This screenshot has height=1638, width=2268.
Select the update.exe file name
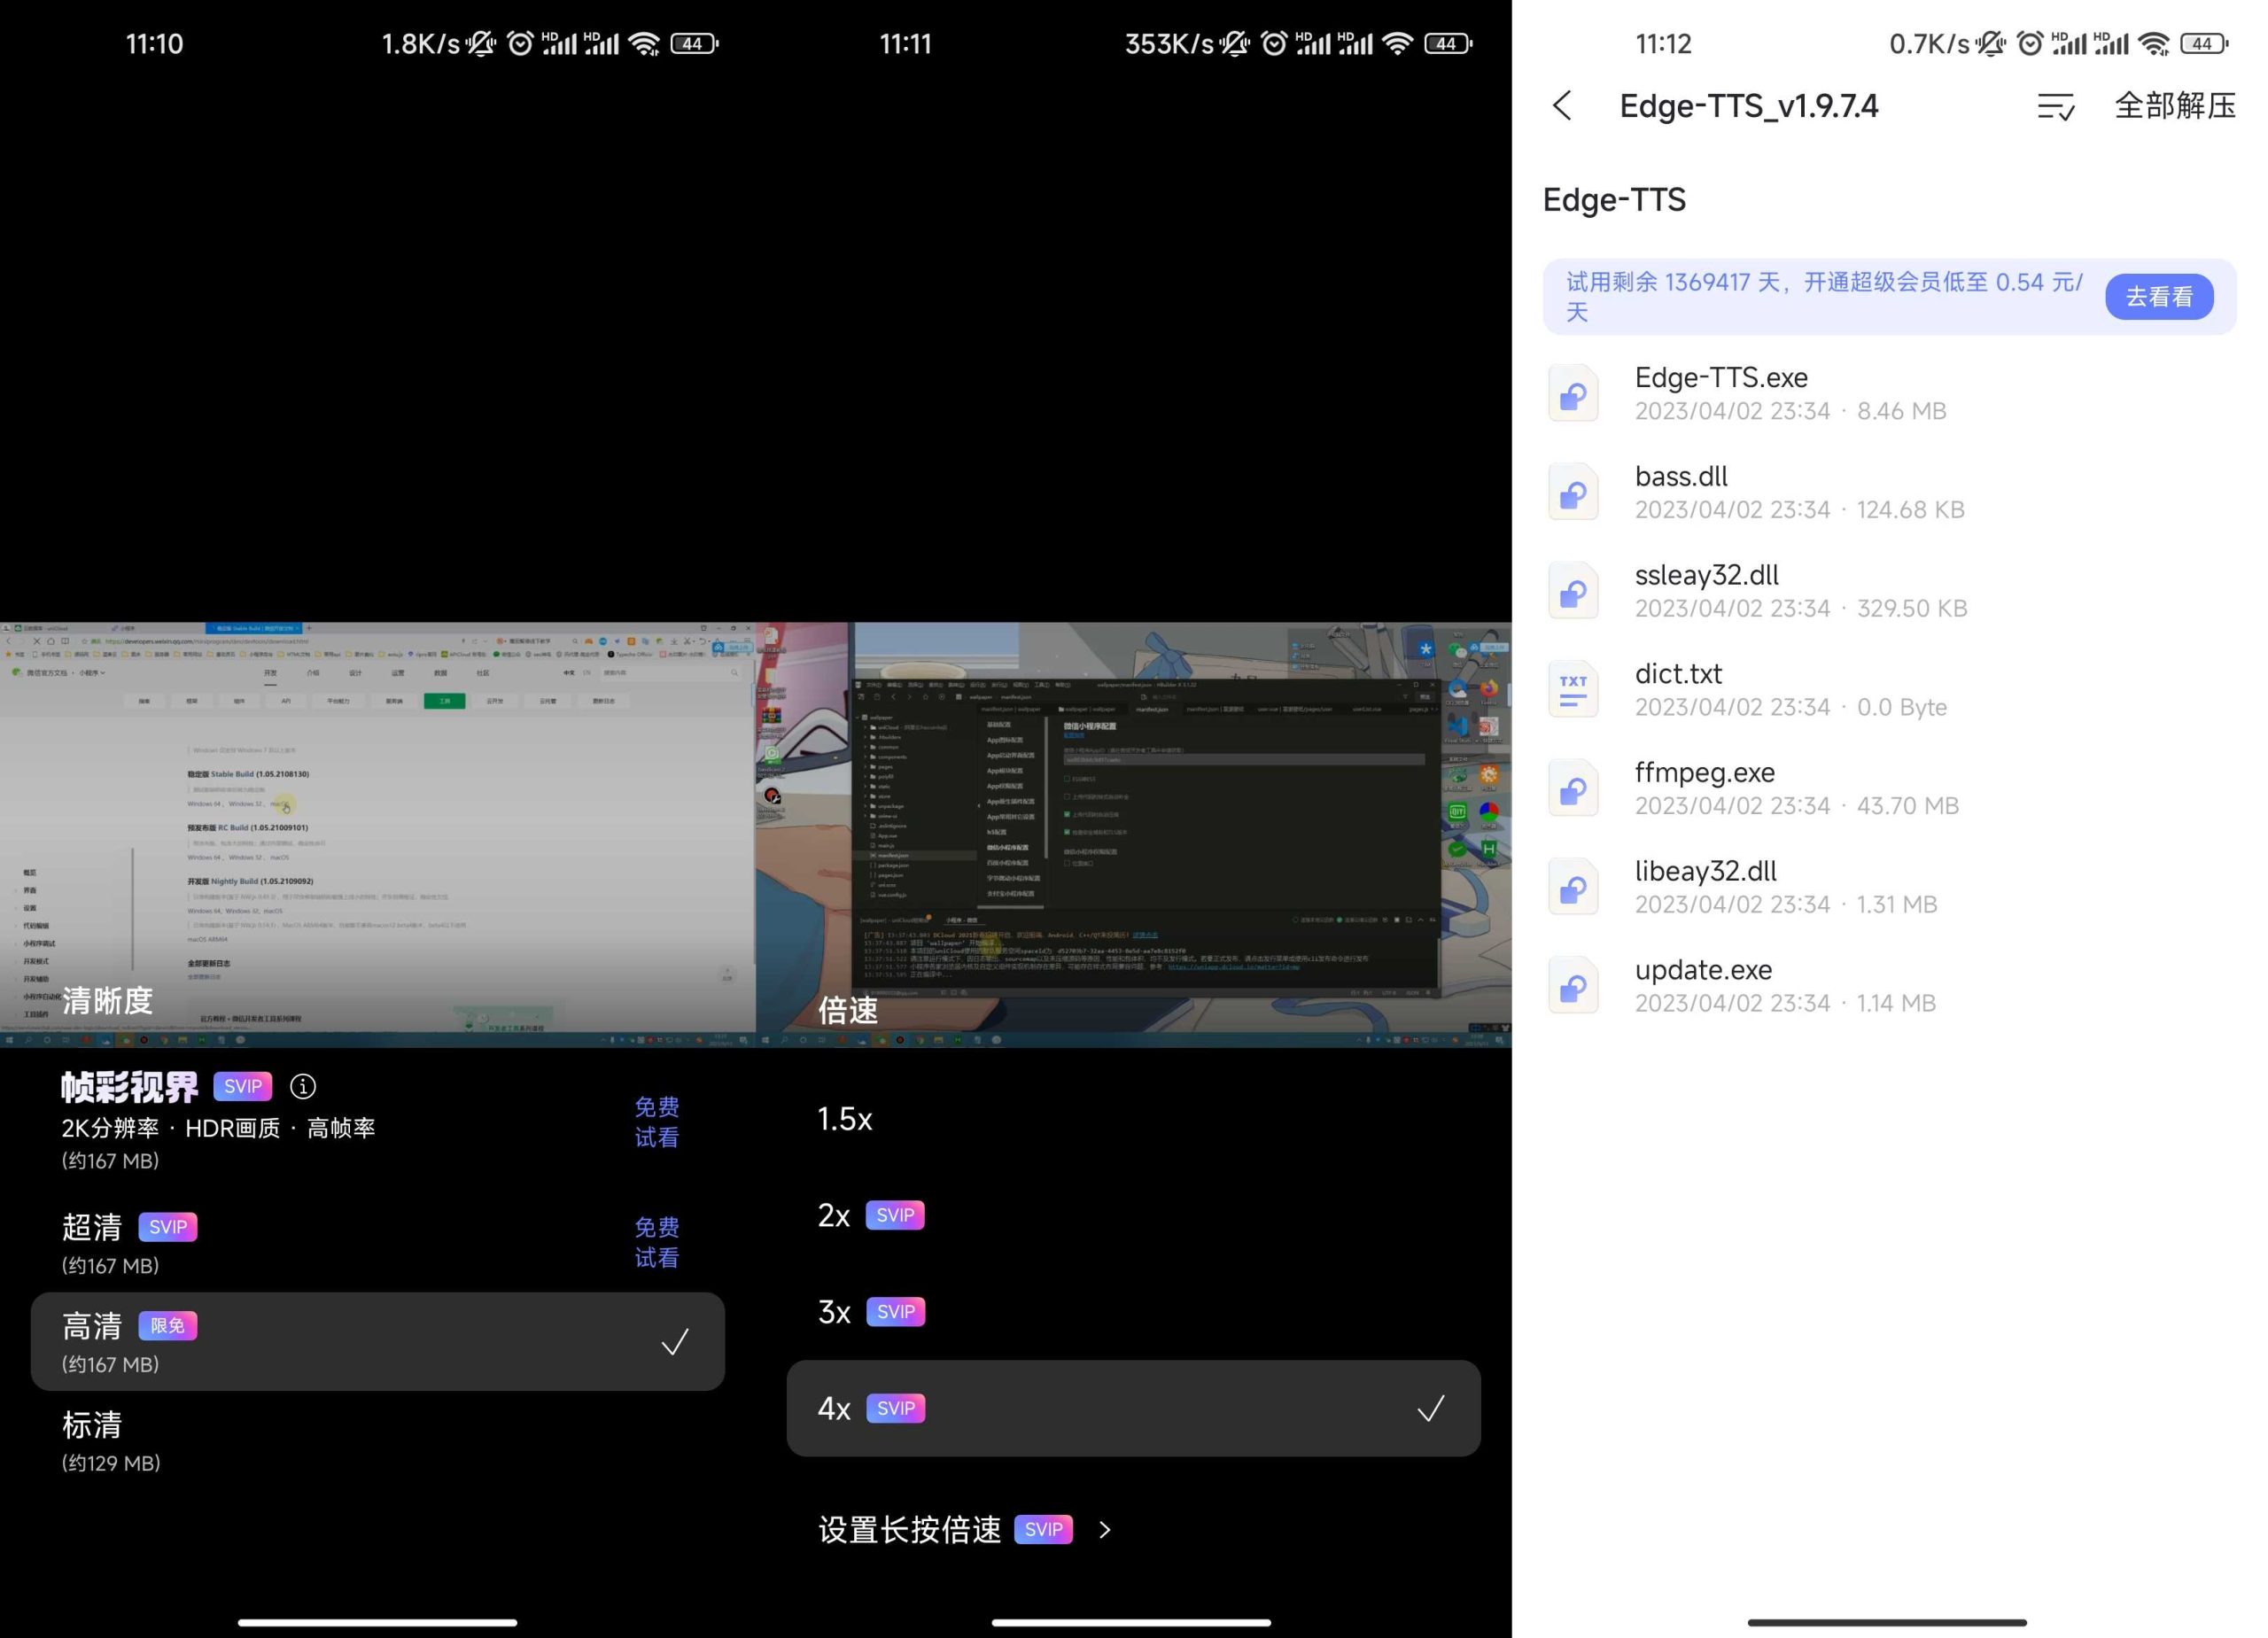point(1703,970)
